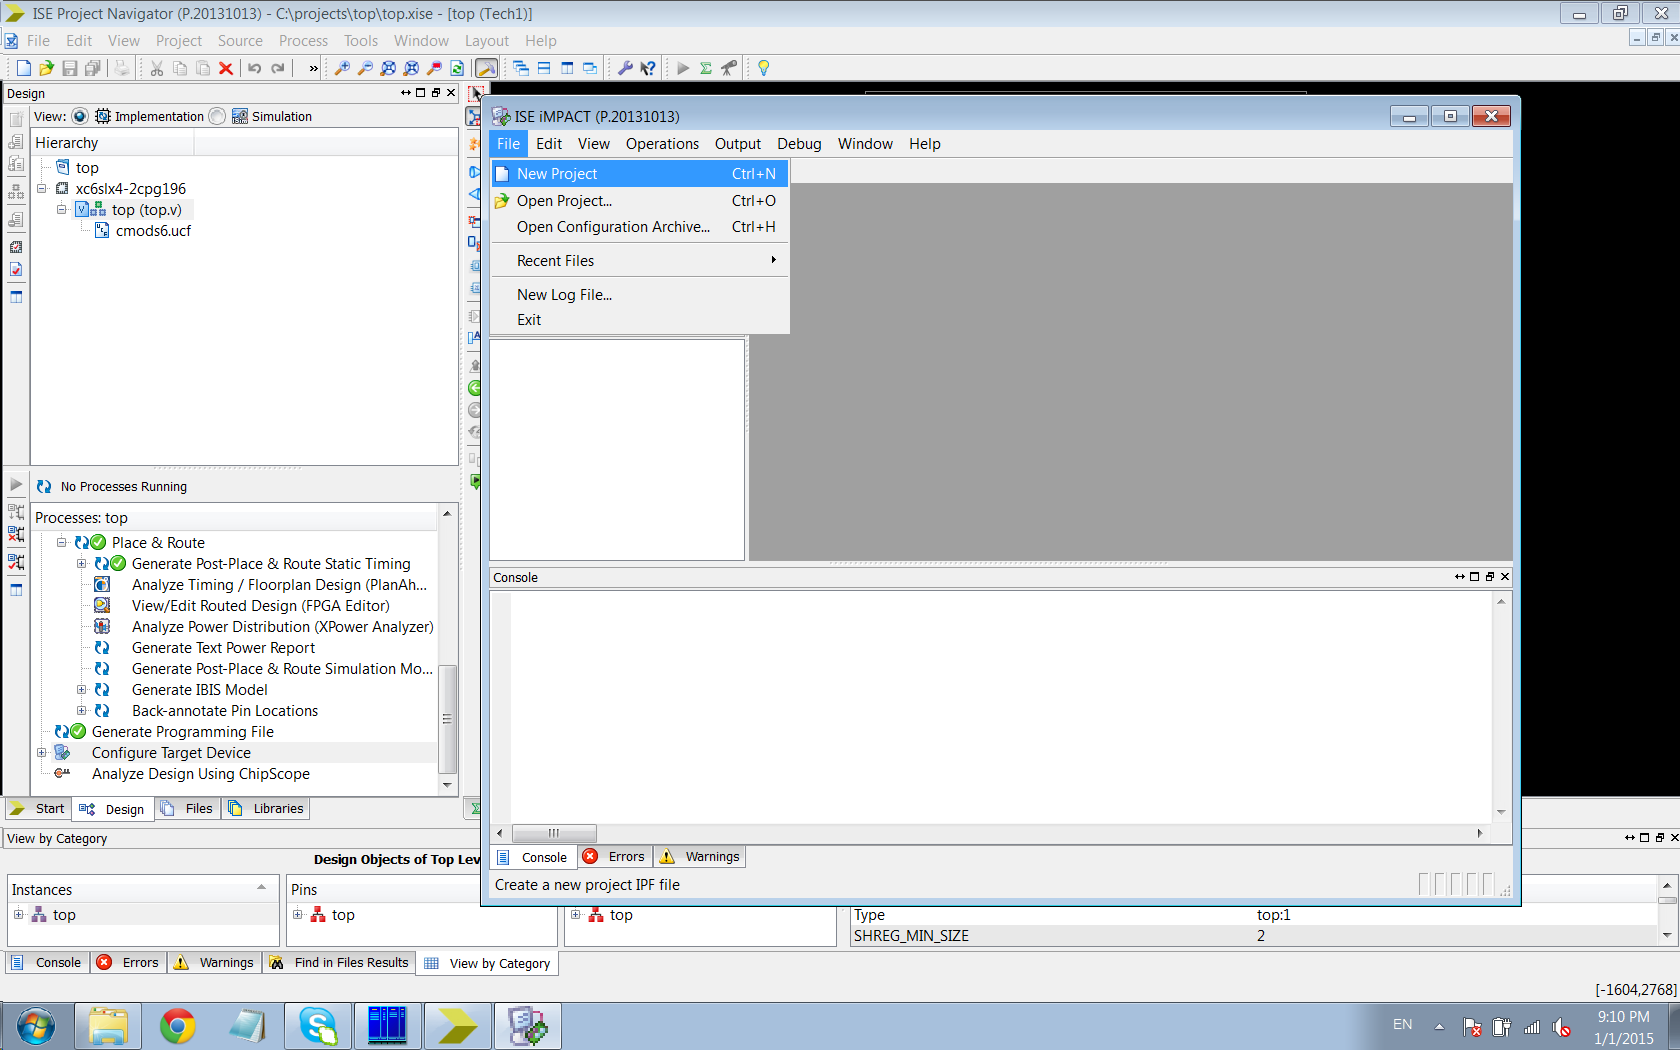Expand the top node under Instances

point(19,914)
